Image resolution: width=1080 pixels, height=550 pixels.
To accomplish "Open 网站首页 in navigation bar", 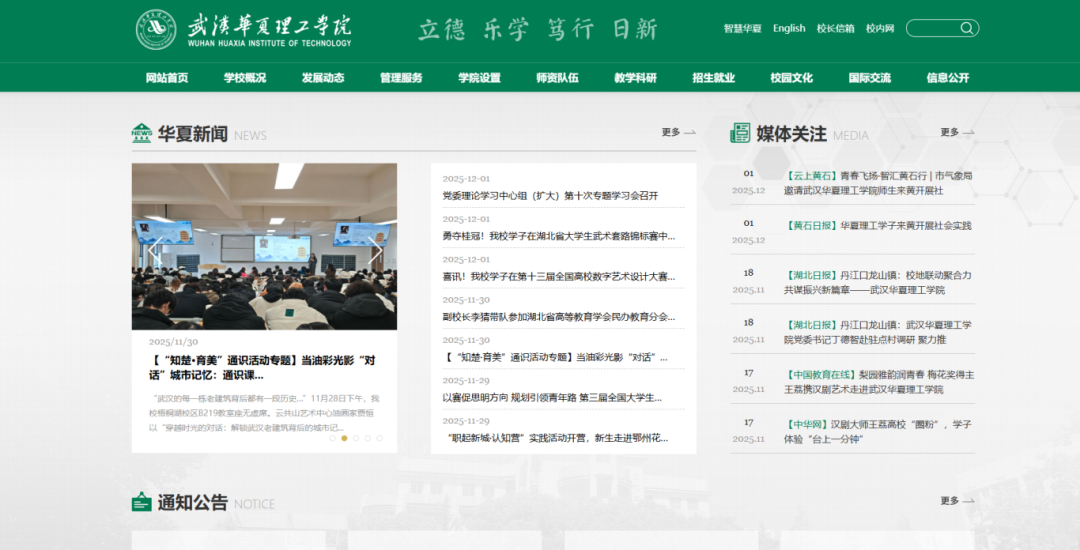I will tap(167, 78).
